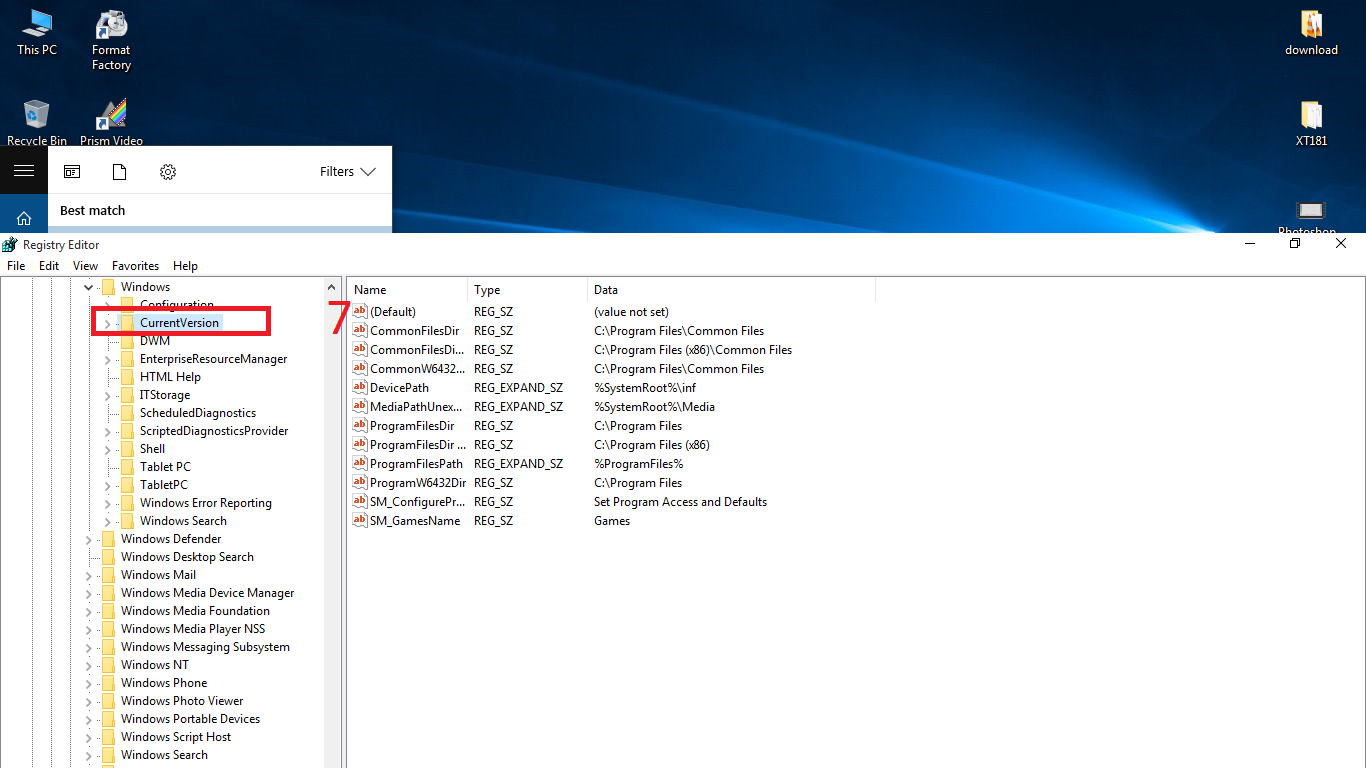Image resolution: width=1366 pixels, height=768 pixels.
Task: Select the download folder on the desktop
Action: point(1311,32)
